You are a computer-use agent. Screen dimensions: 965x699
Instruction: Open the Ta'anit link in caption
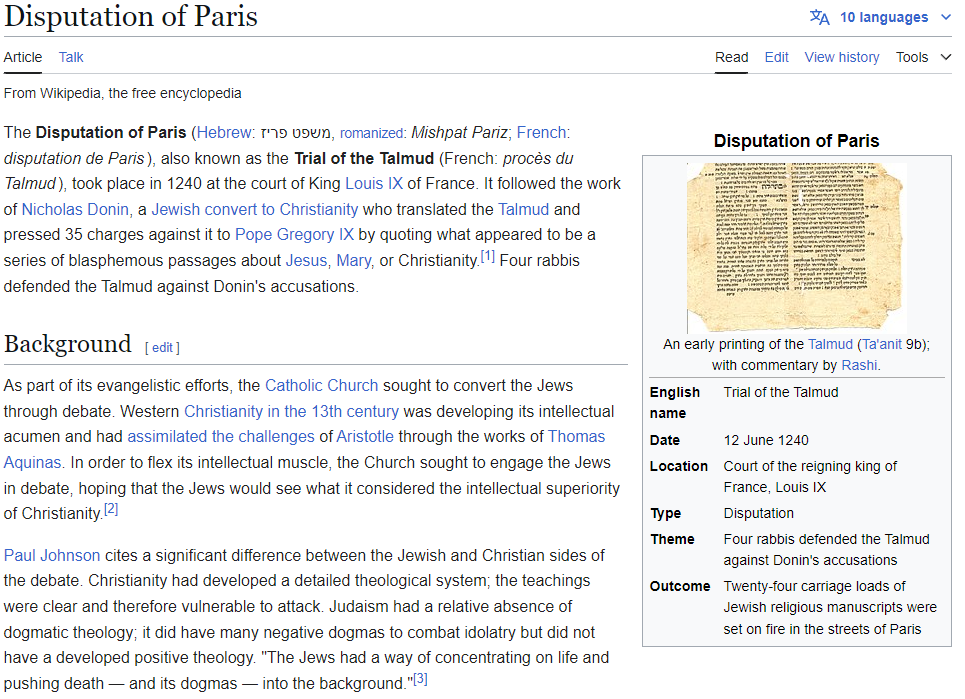(881, 344)
